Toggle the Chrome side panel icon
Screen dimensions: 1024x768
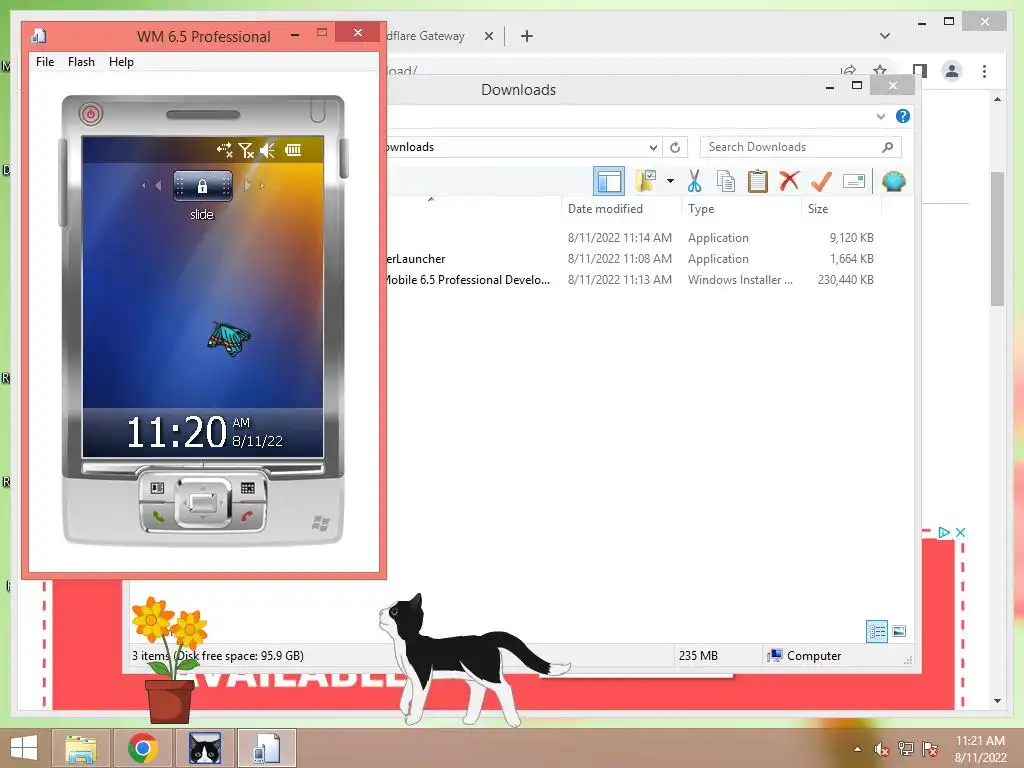pos(920,71)
